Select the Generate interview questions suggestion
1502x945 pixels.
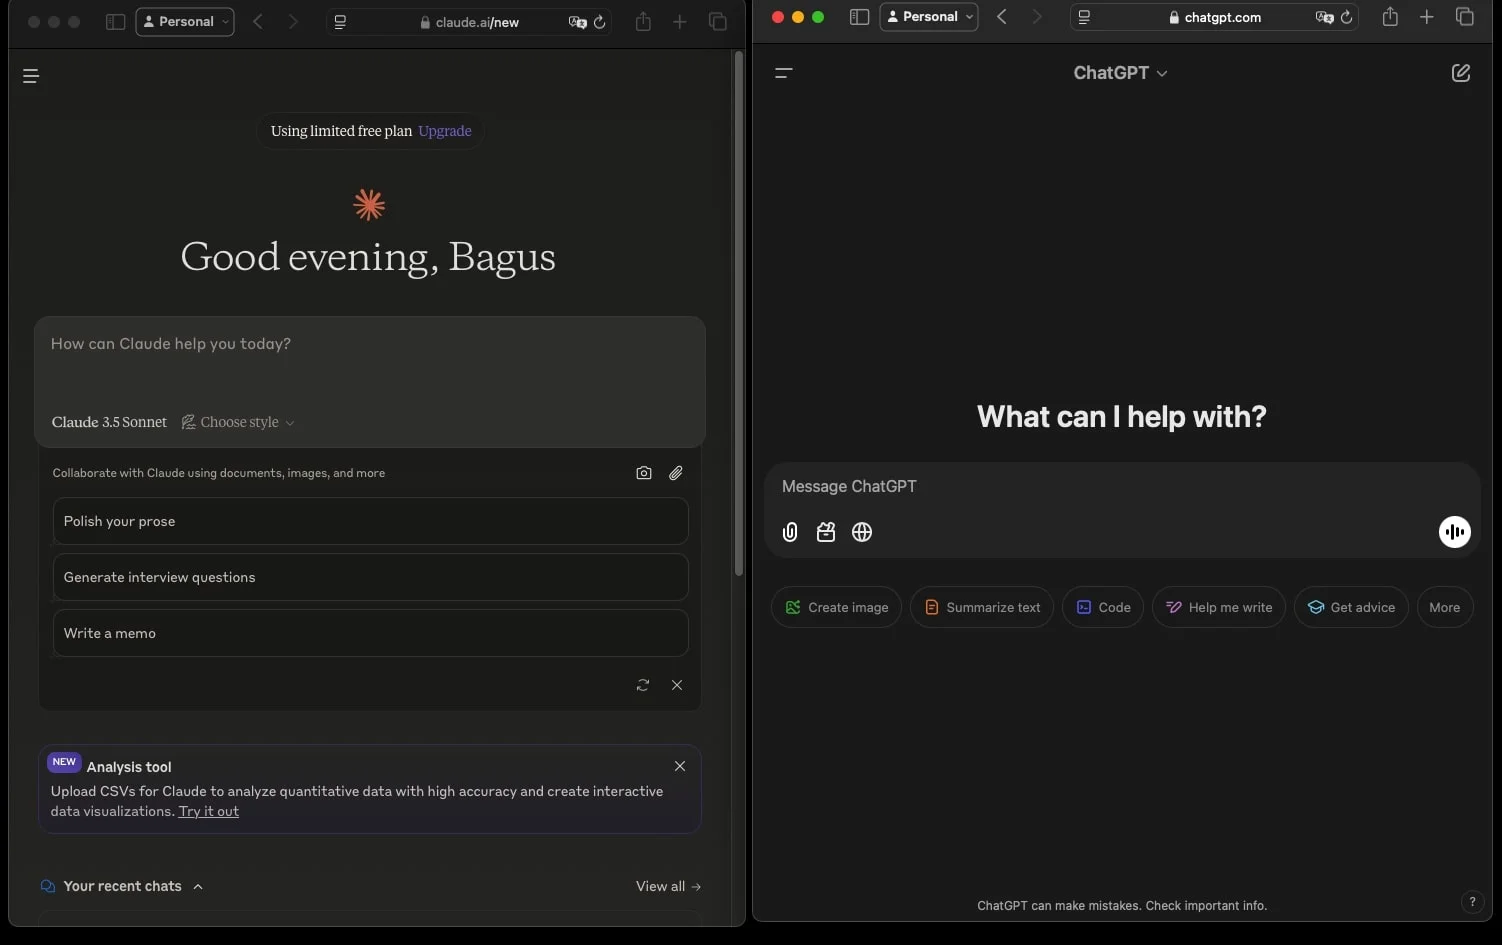370,577
